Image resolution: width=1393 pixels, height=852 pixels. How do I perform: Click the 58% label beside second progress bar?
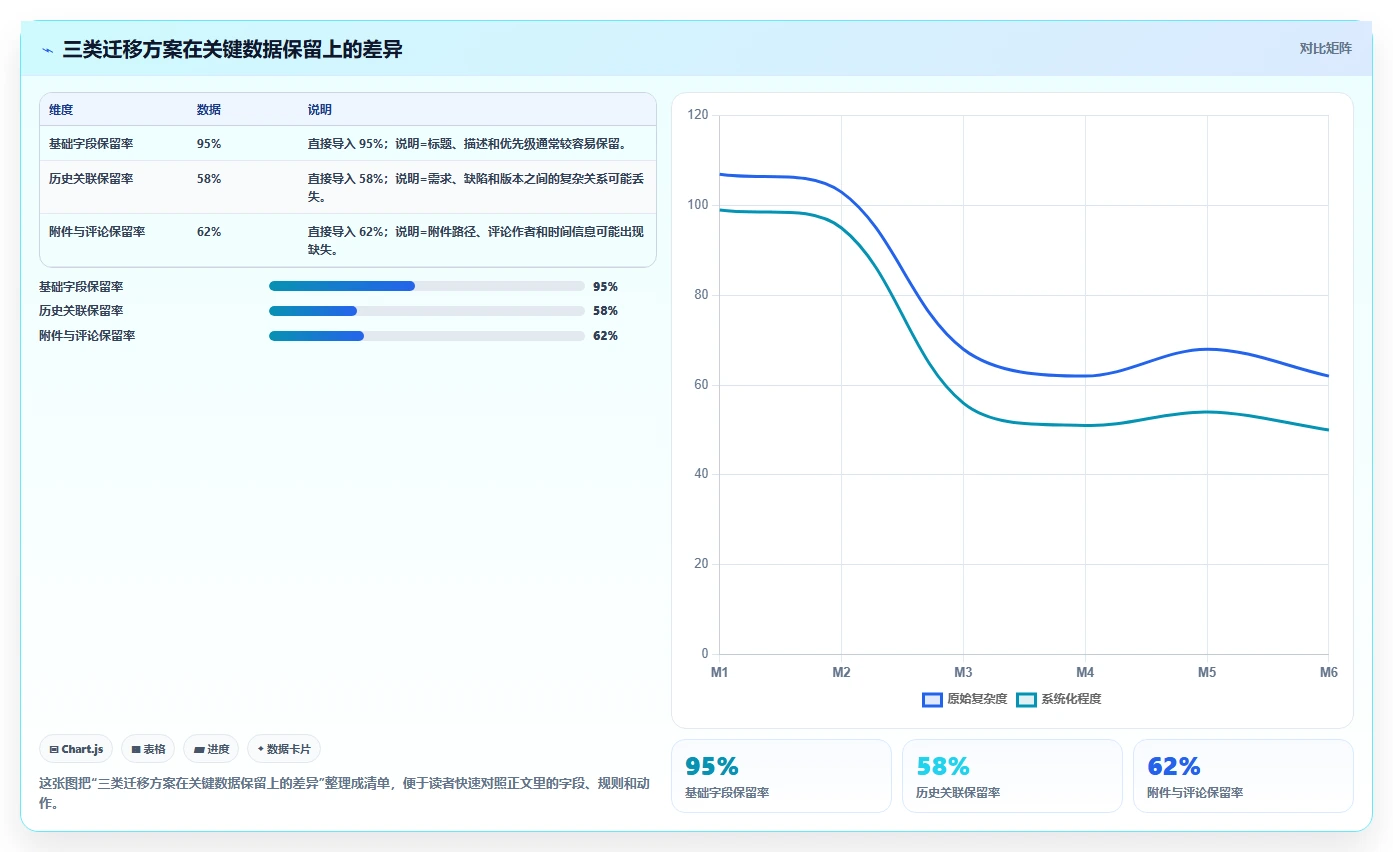[x=605, y=311]
